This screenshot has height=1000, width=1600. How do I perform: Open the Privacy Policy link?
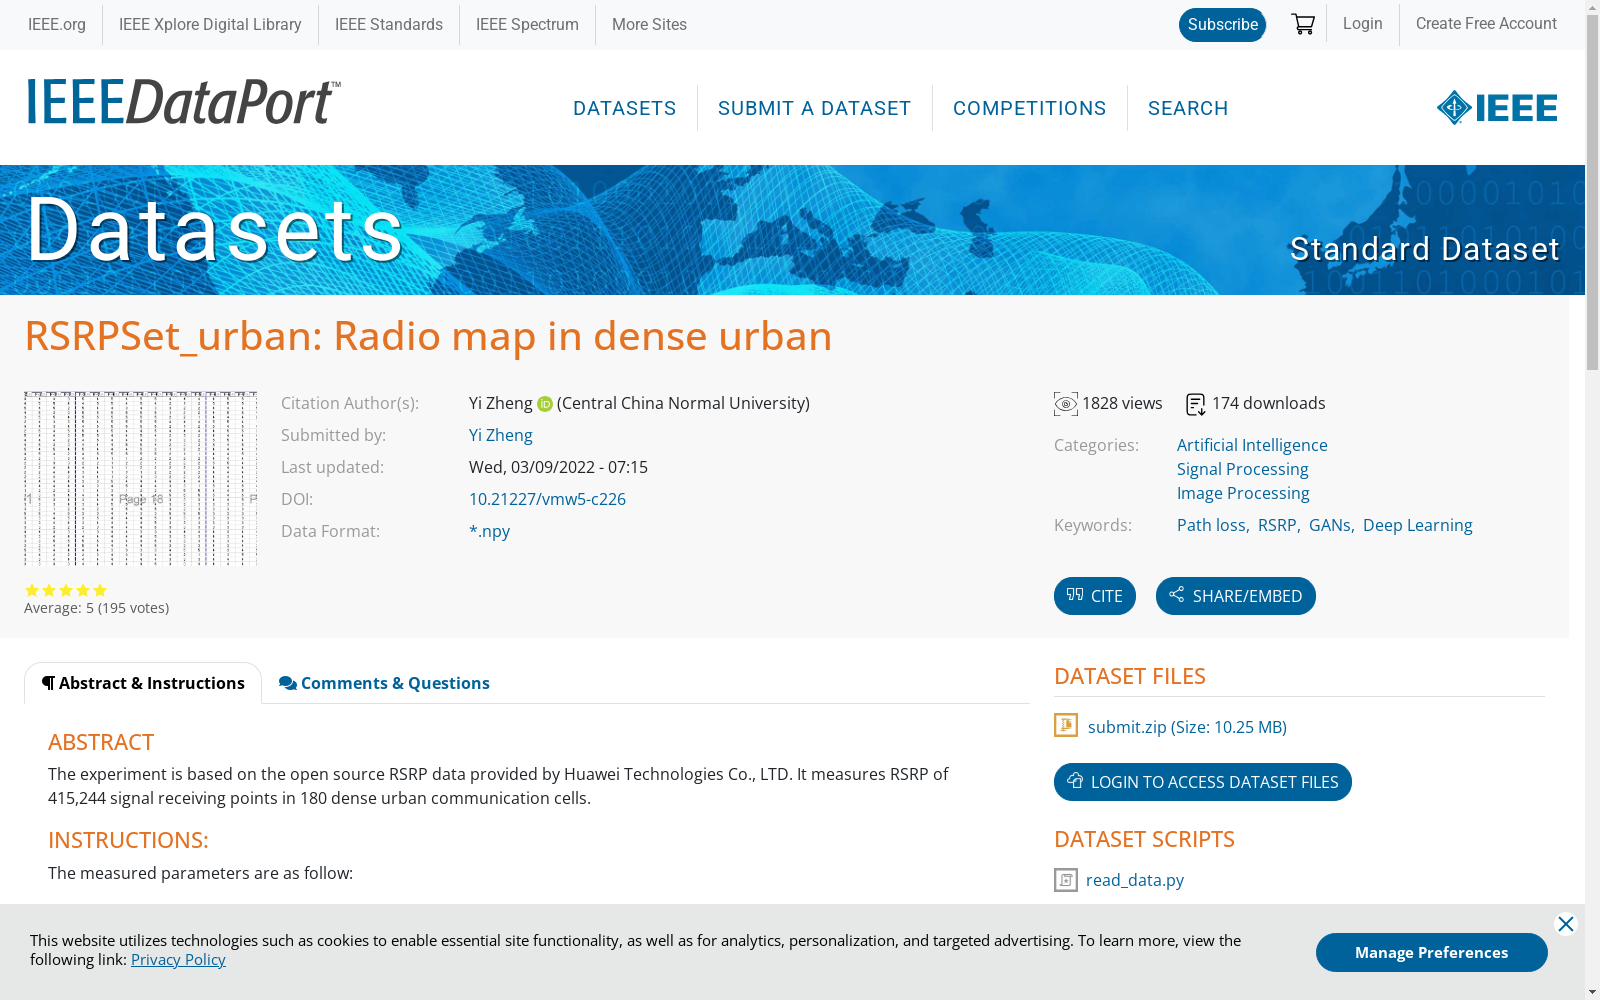[x=178, y=959]
